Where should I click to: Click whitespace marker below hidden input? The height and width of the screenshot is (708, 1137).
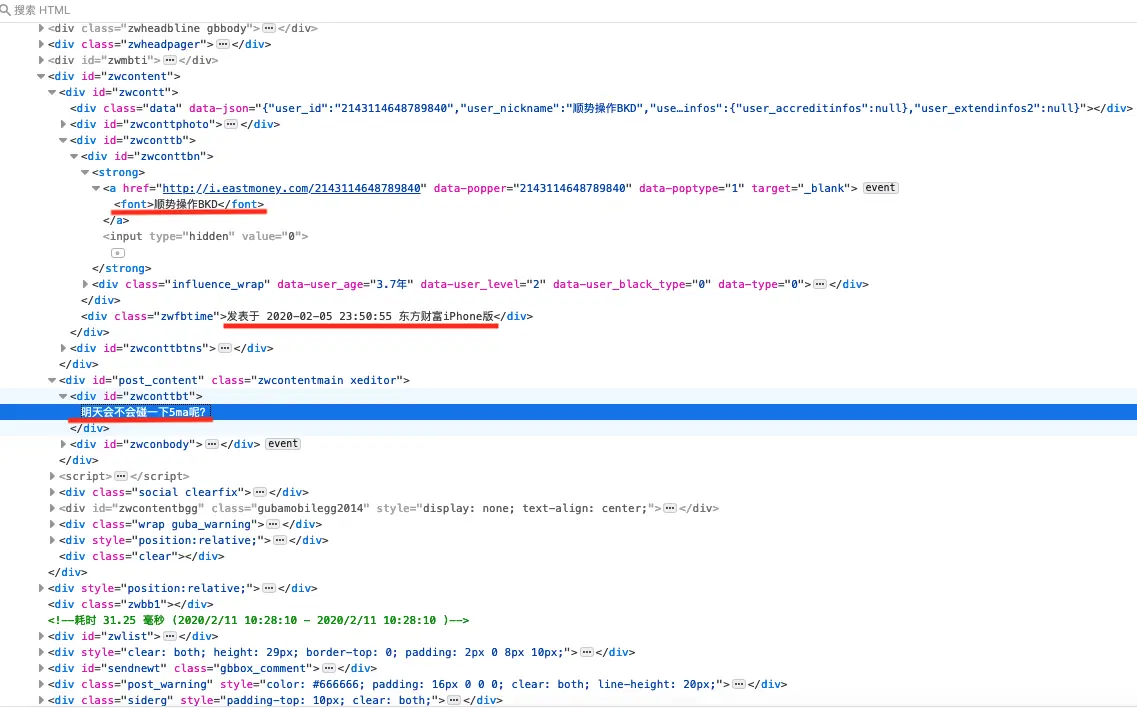117,252
